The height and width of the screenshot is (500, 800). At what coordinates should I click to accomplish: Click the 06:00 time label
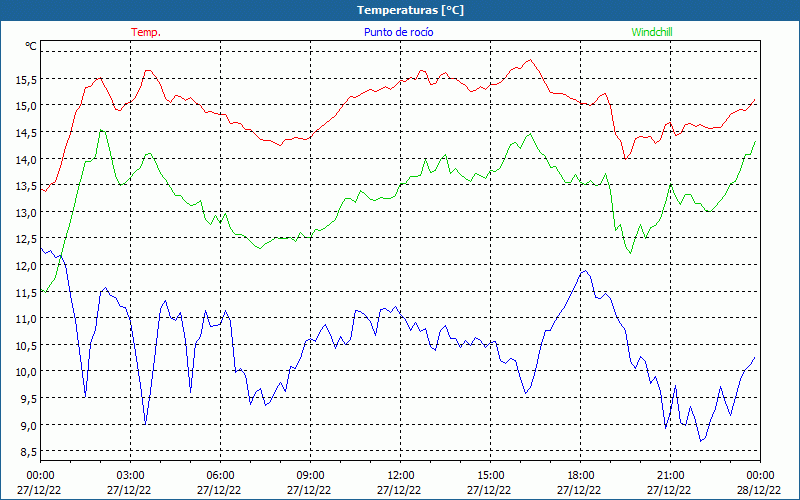(220, 476)
